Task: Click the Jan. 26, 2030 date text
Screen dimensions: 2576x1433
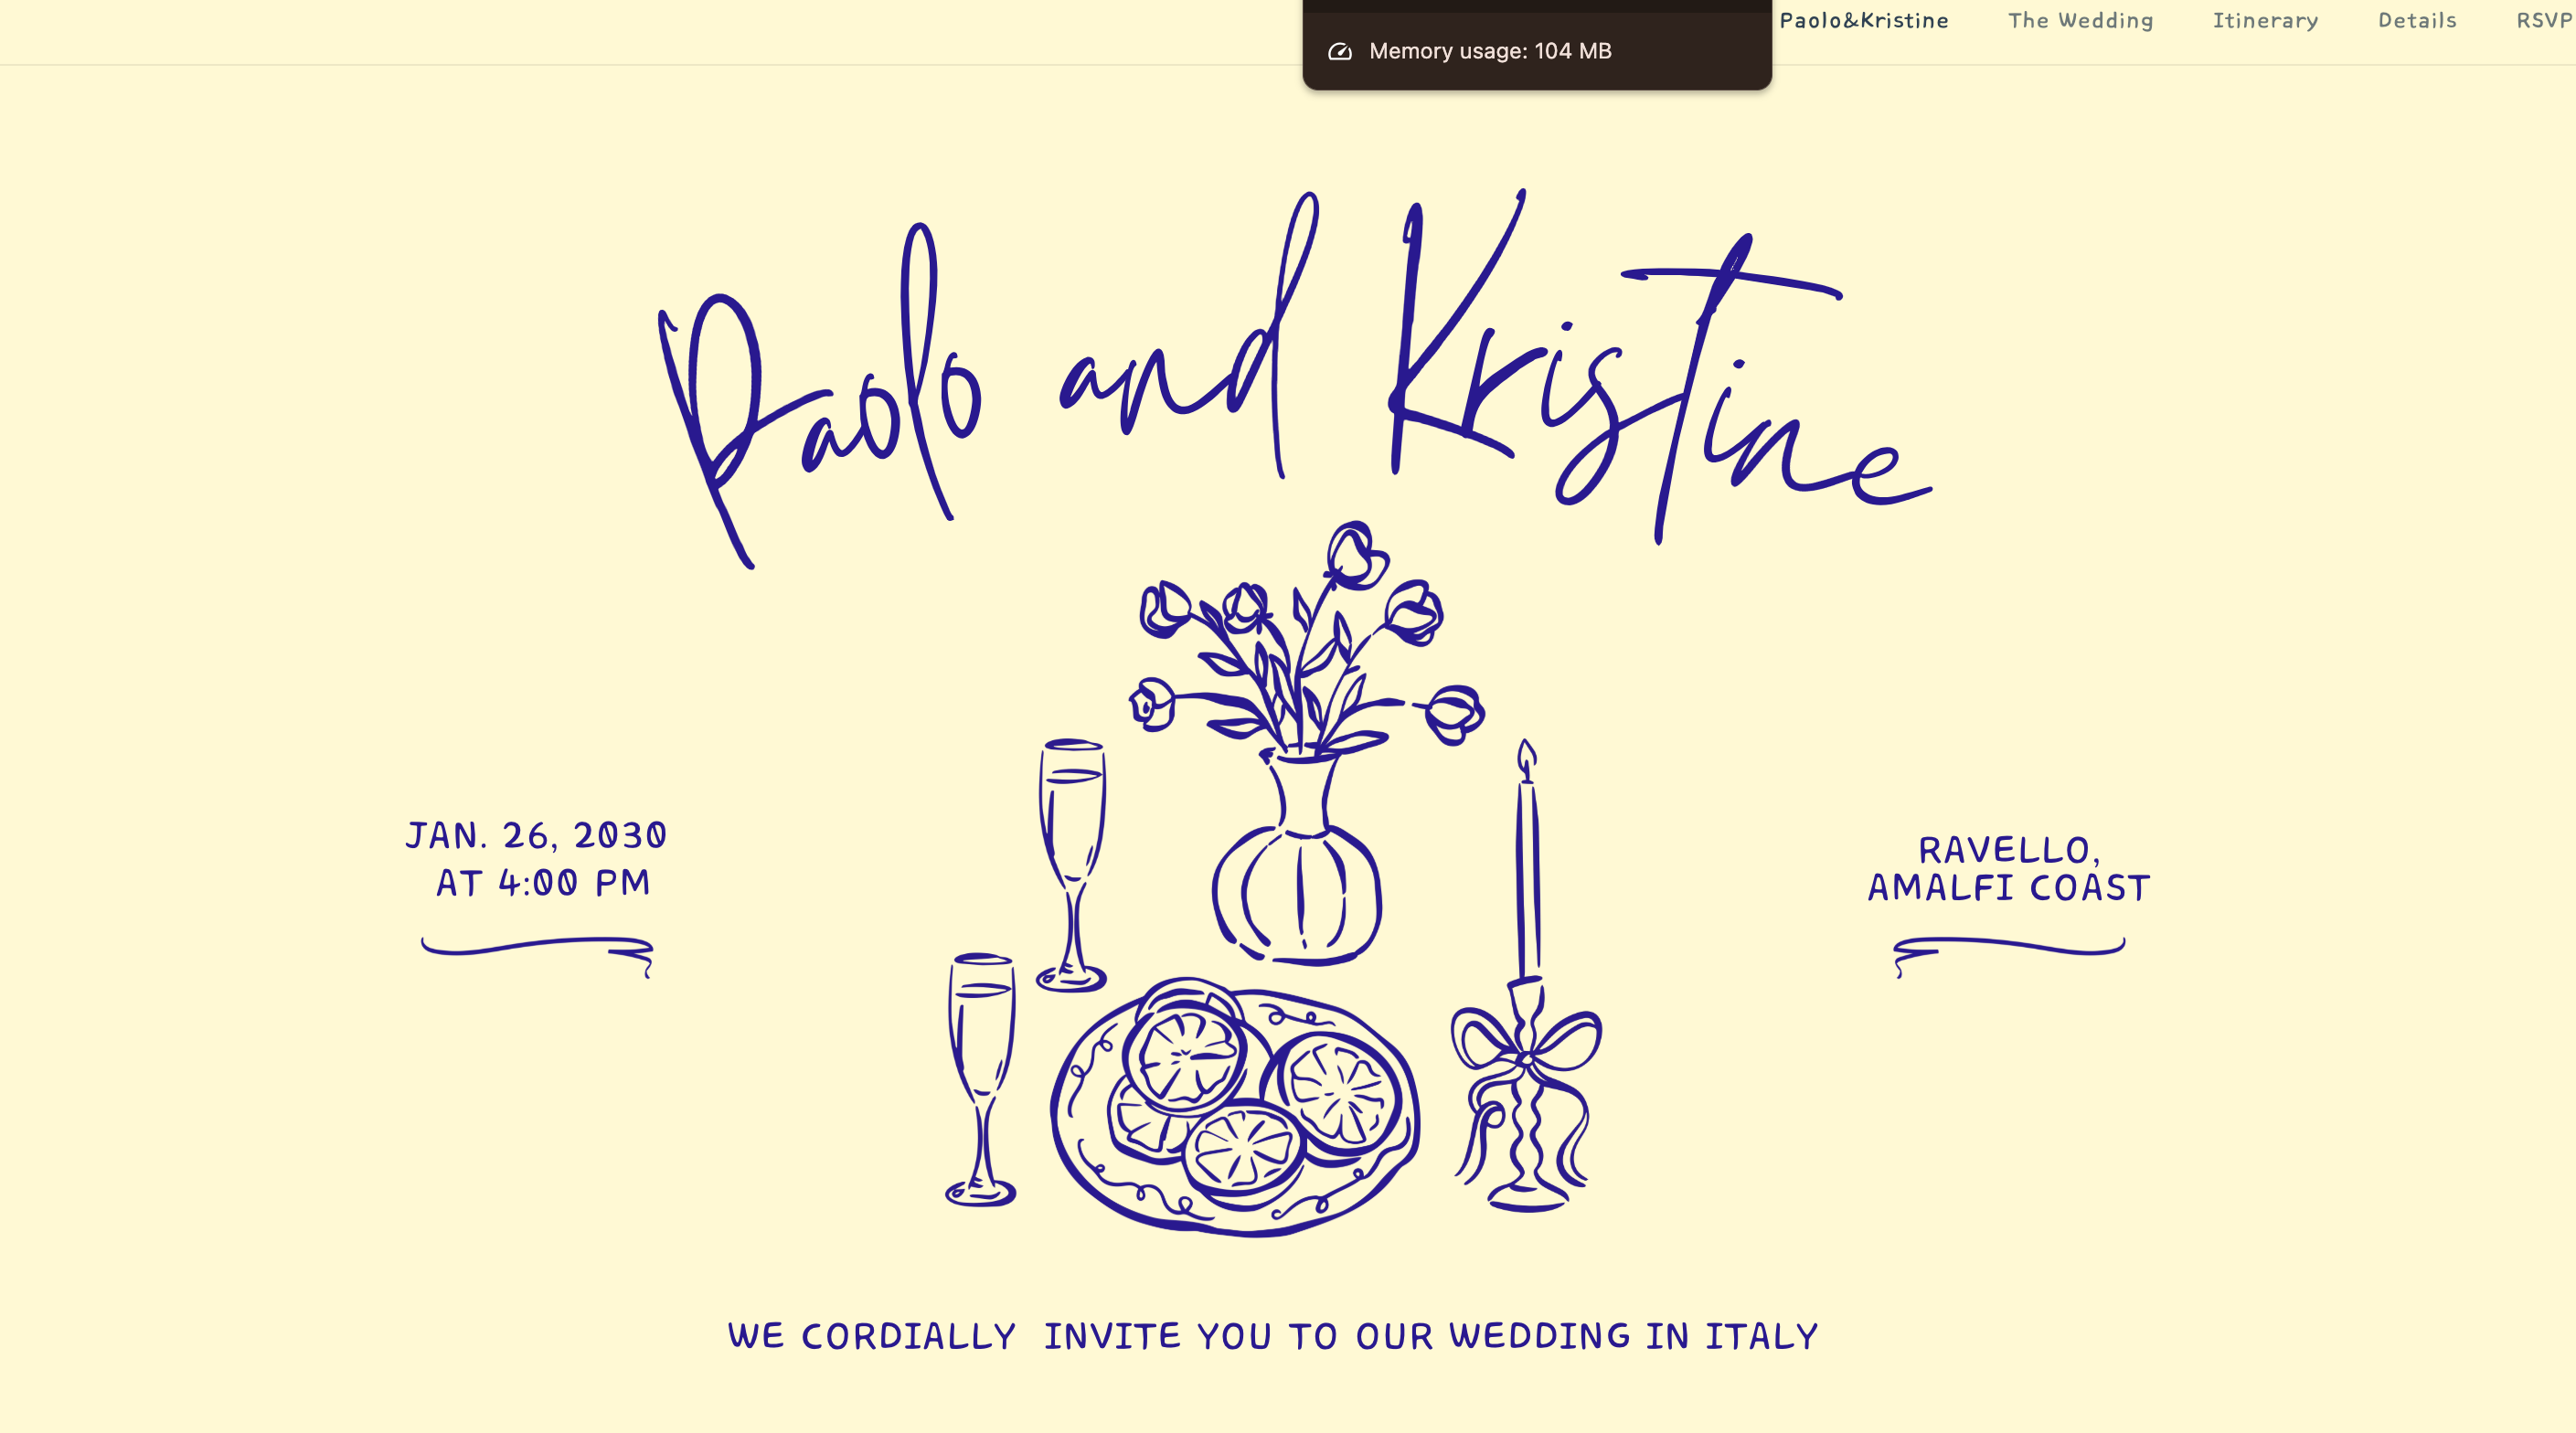Action: (x=537, y=836)
